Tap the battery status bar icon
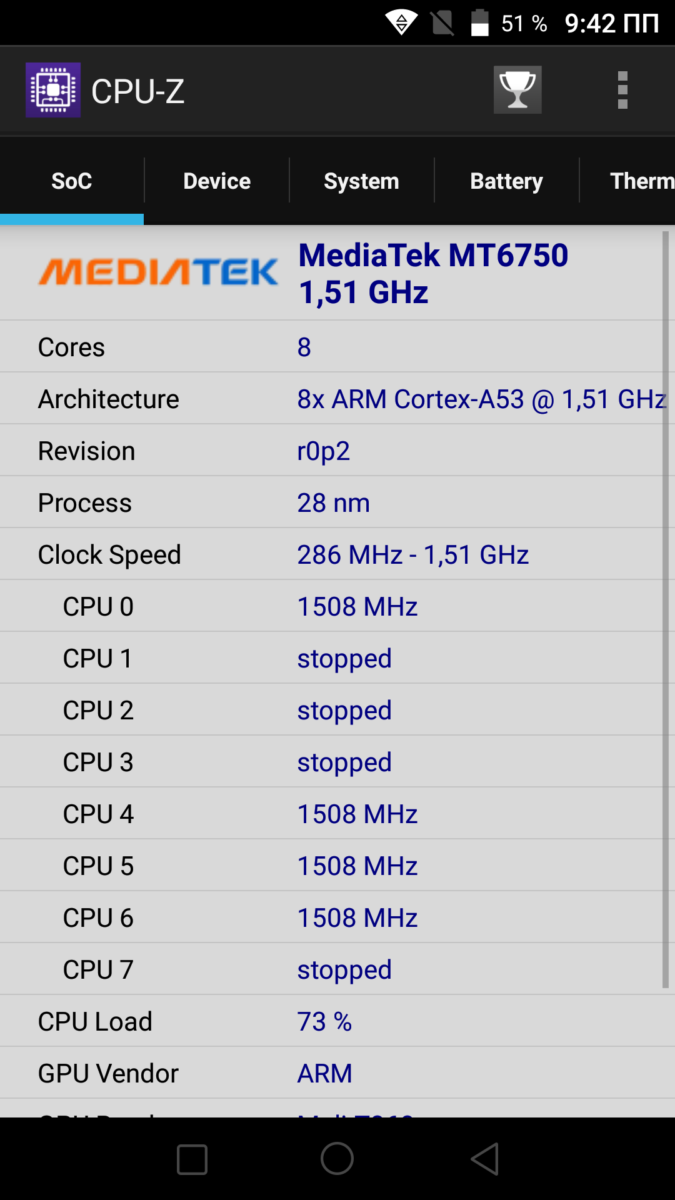675x1200 pixels. tap(481, 23)
